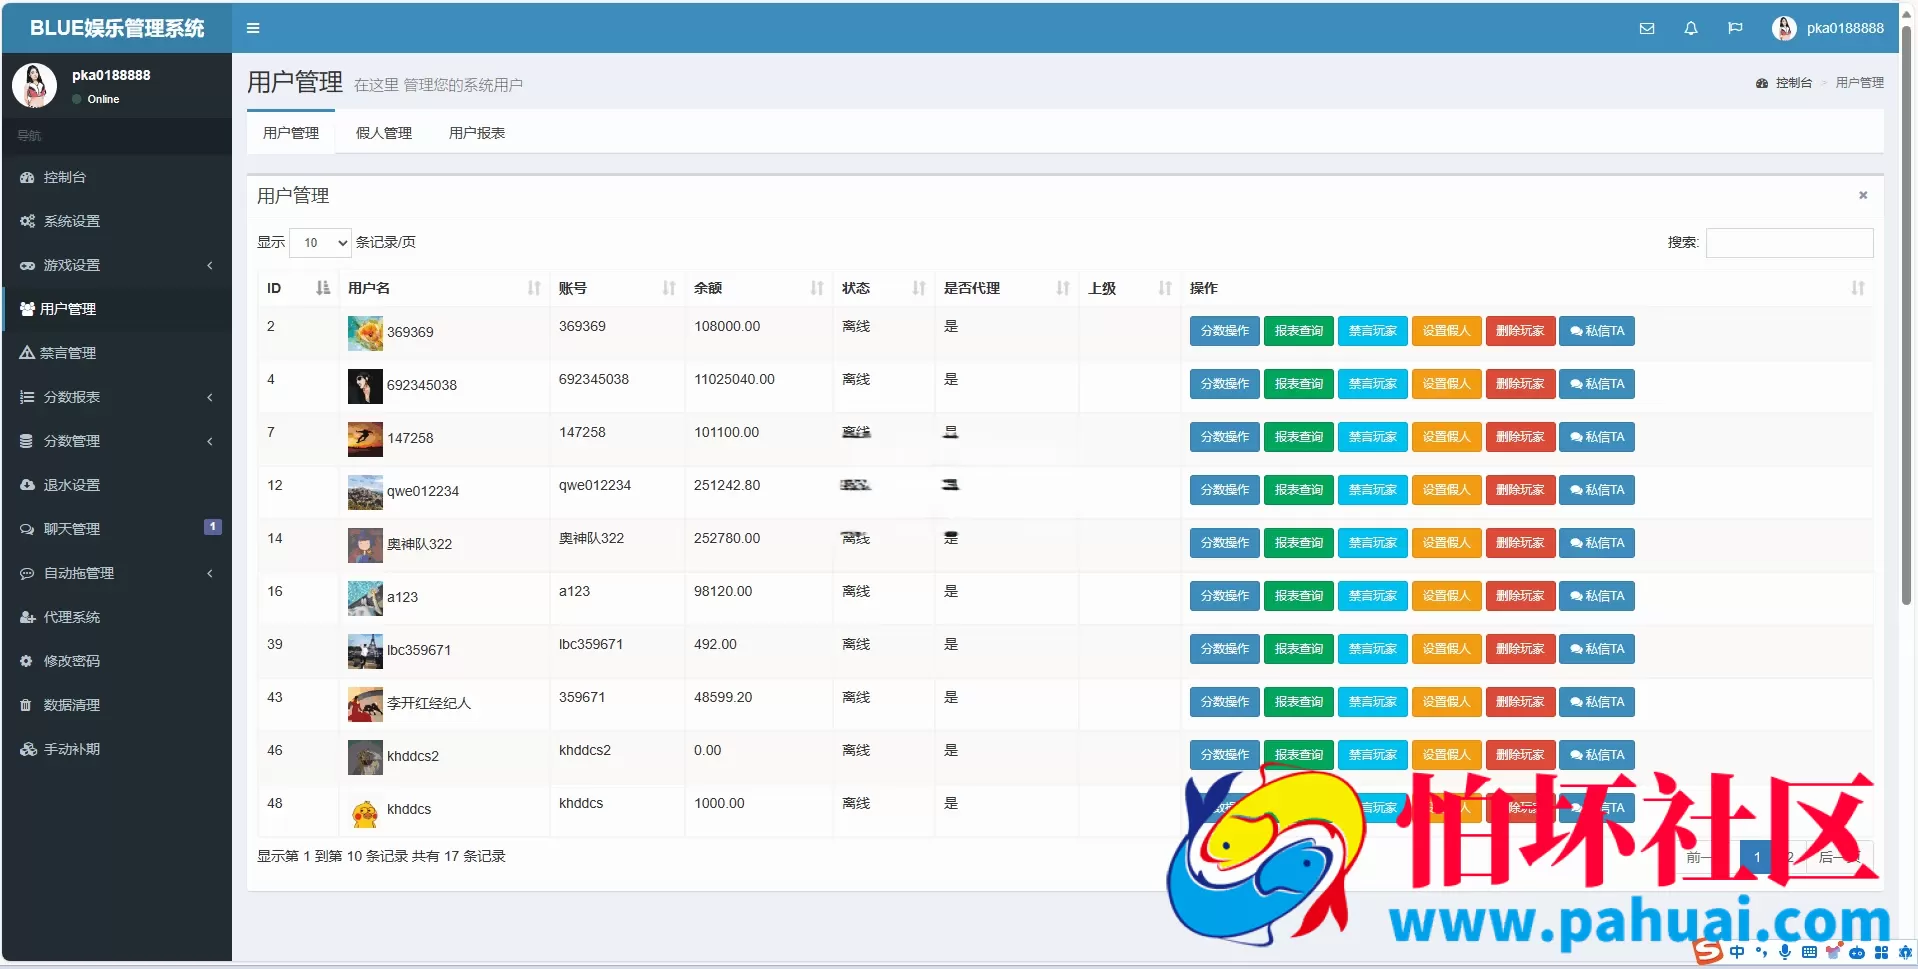Expand 自动拖管理 submenu
The width and height of the screenshot is (1918, 969).
point(117,573)
